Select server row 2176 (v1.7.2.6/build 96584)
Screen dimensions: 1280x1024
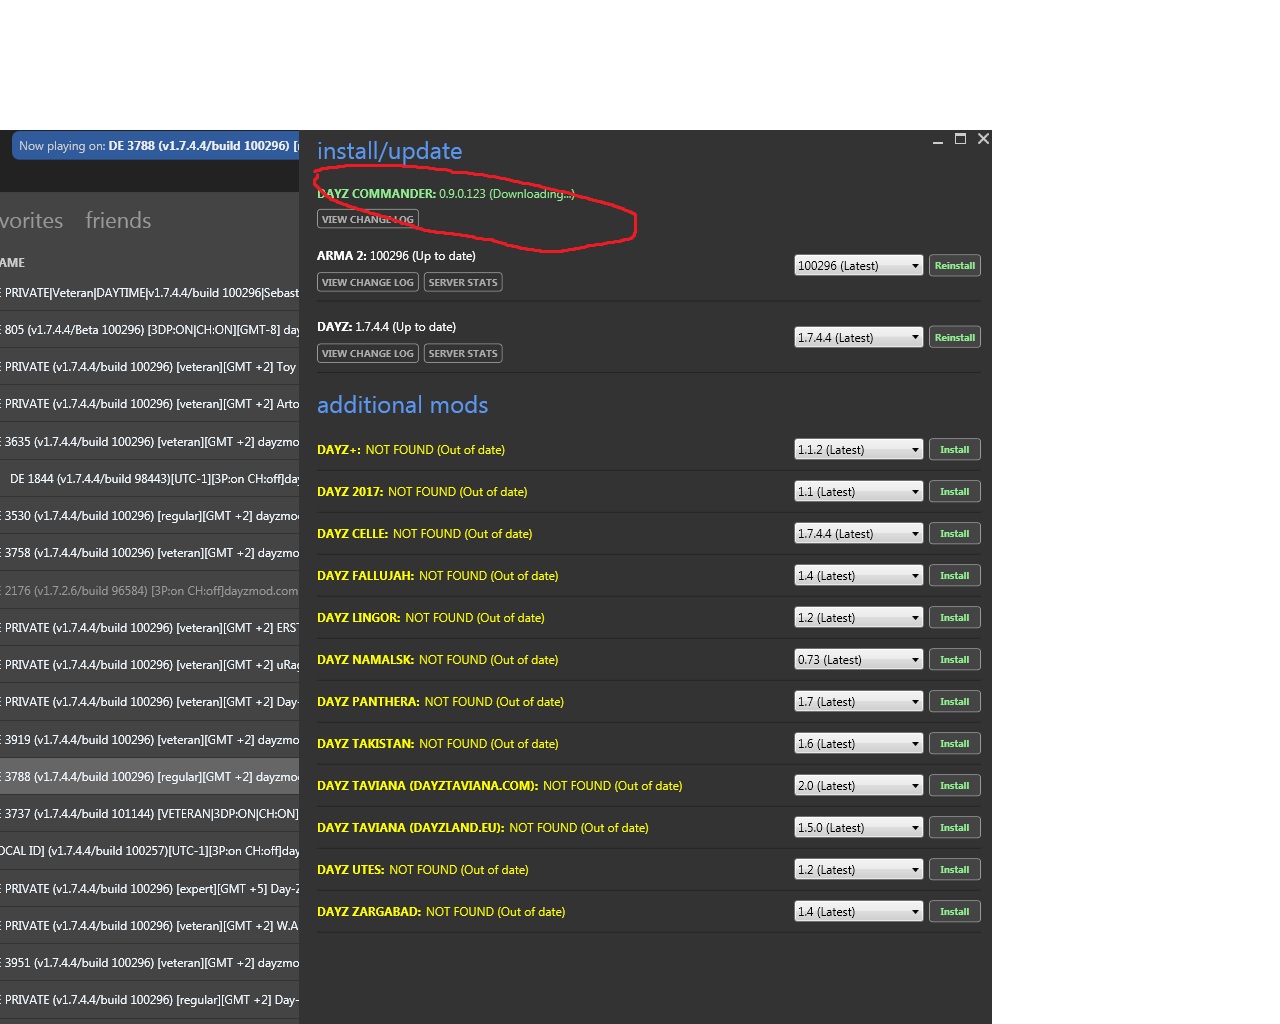coord(149,591)
